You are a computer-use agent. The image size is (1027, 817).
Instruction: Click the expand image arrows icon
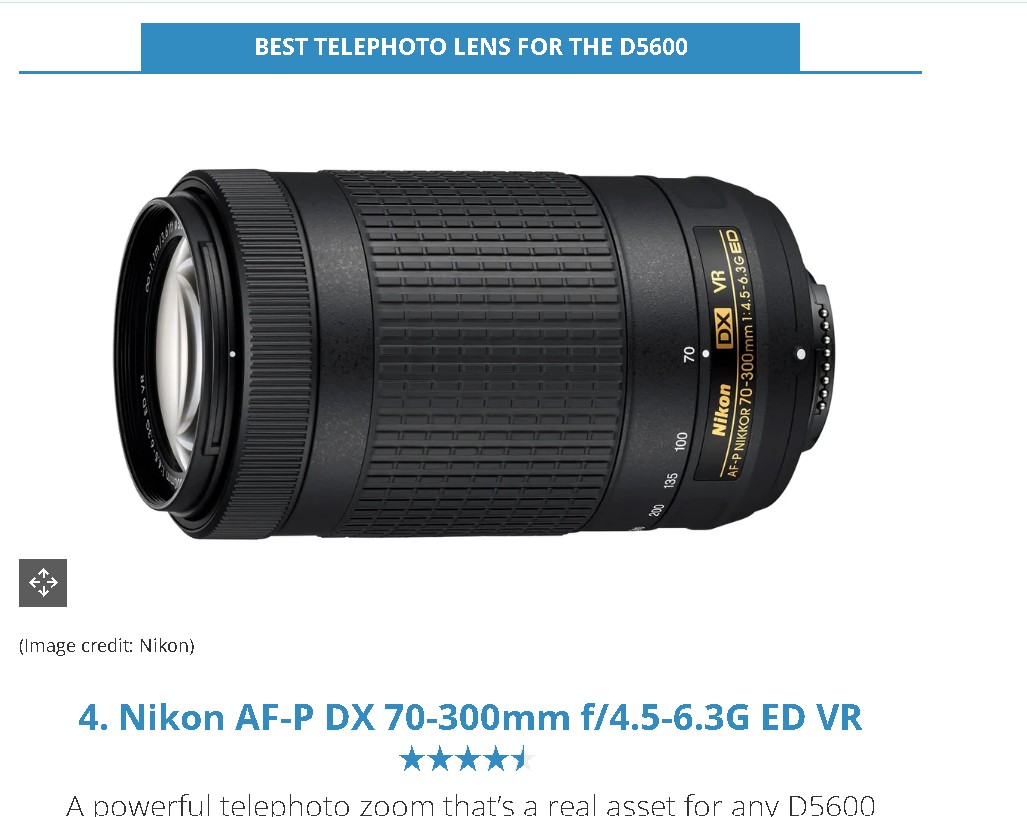pos(43,582)
